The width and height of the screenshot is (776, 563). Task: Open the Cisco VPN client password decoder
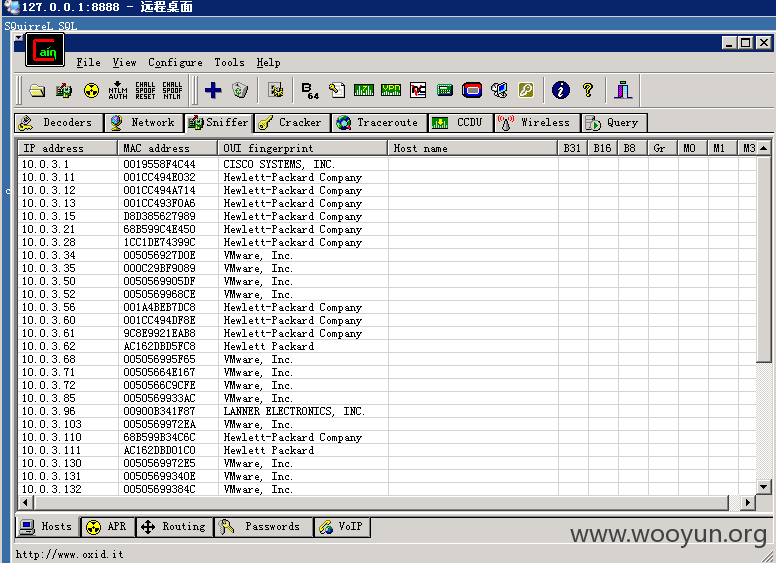[391, 91]
